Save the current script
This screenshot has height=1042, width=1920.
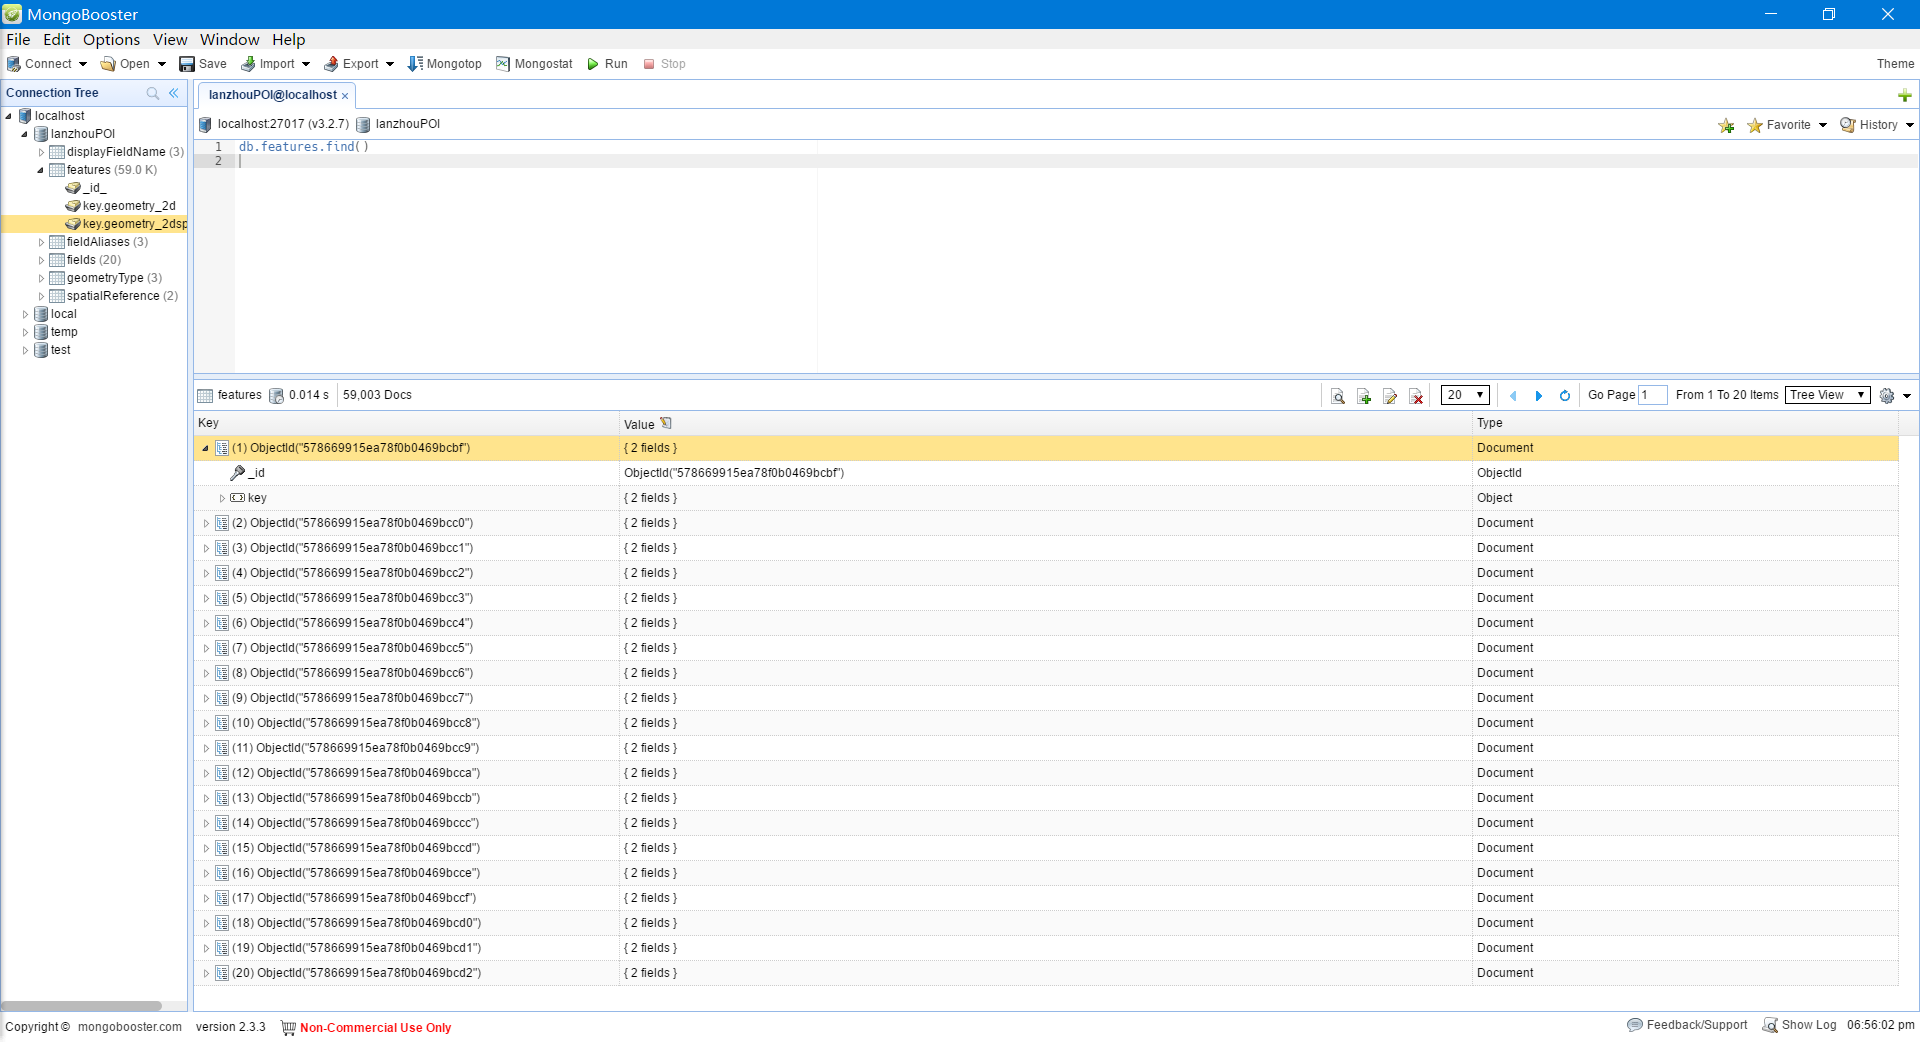point(203,64)
